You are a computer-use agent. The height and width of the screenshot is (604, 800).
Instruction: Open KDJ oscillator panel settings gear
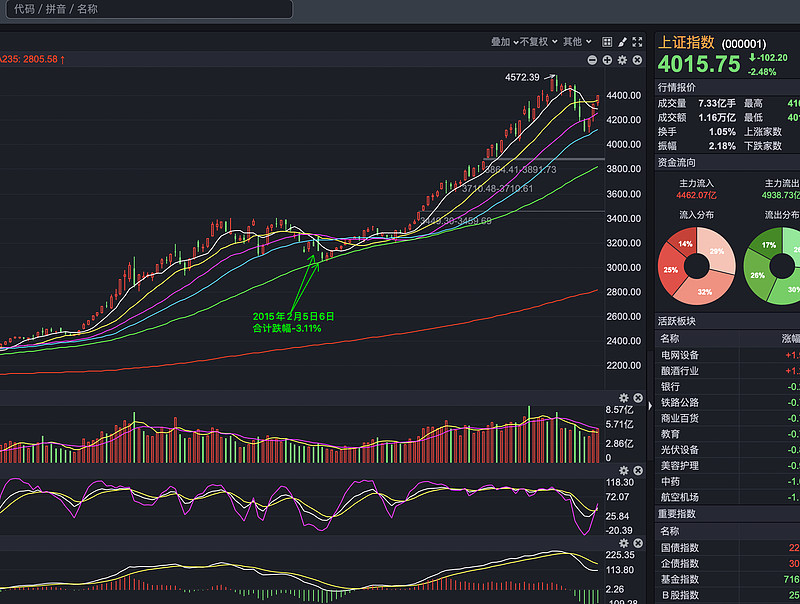pos(624,470)
